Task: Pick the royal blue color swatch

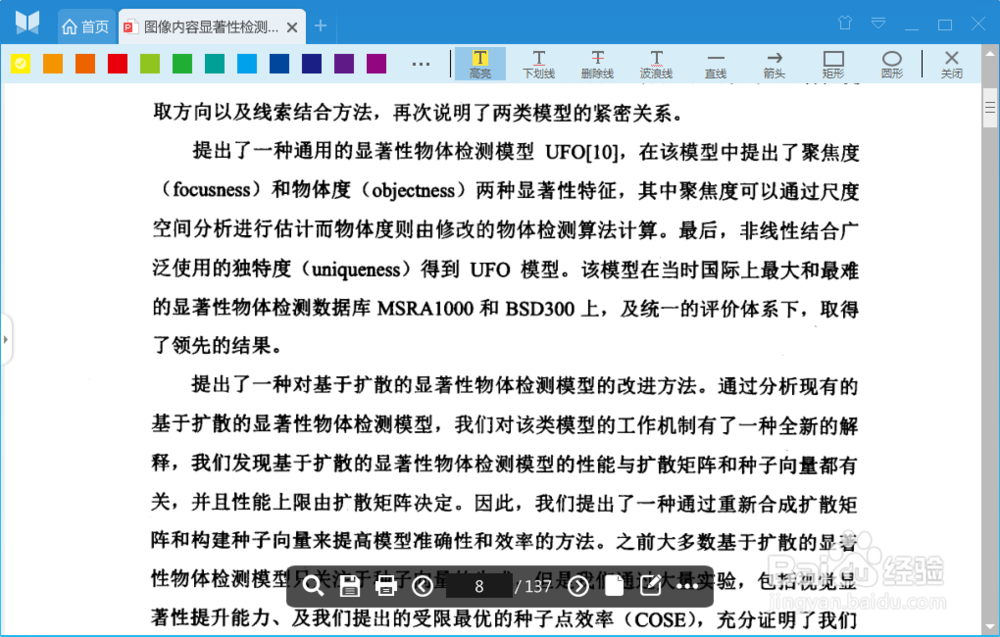Action: tap(279, 64)
